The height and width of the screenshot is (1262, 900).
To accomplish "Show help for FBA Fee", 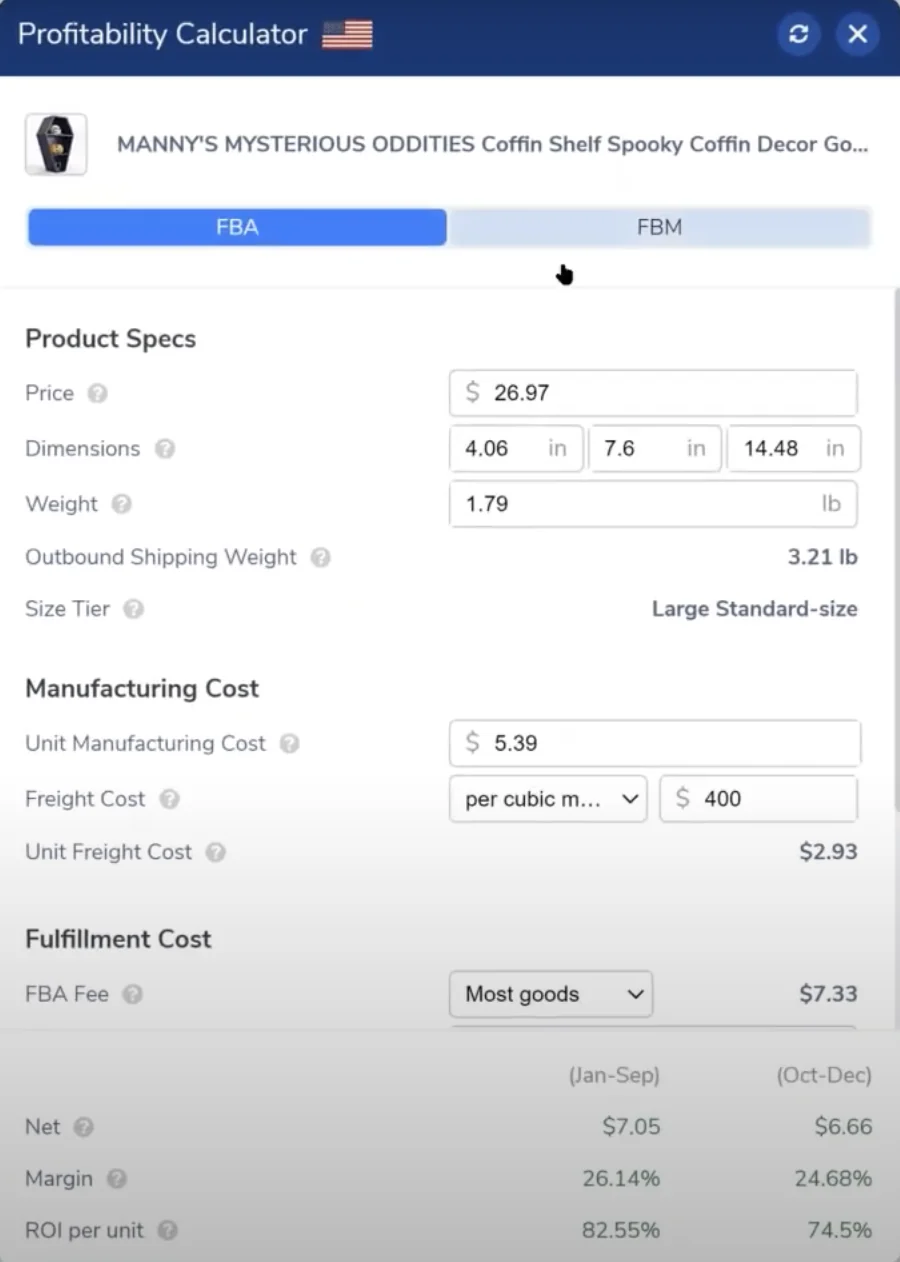I will (x=132, y=994).
